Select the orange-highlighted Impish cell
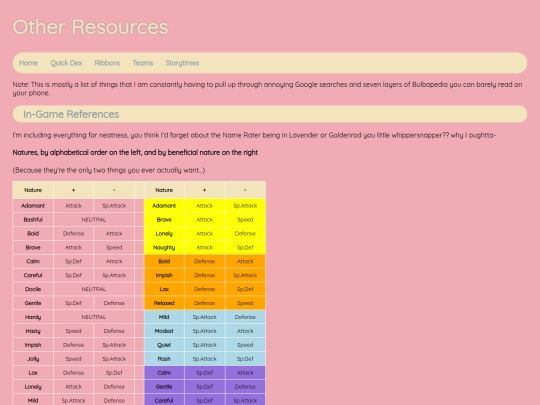The width and height of the screenshot is (540, 405). (x=164, y=275)
